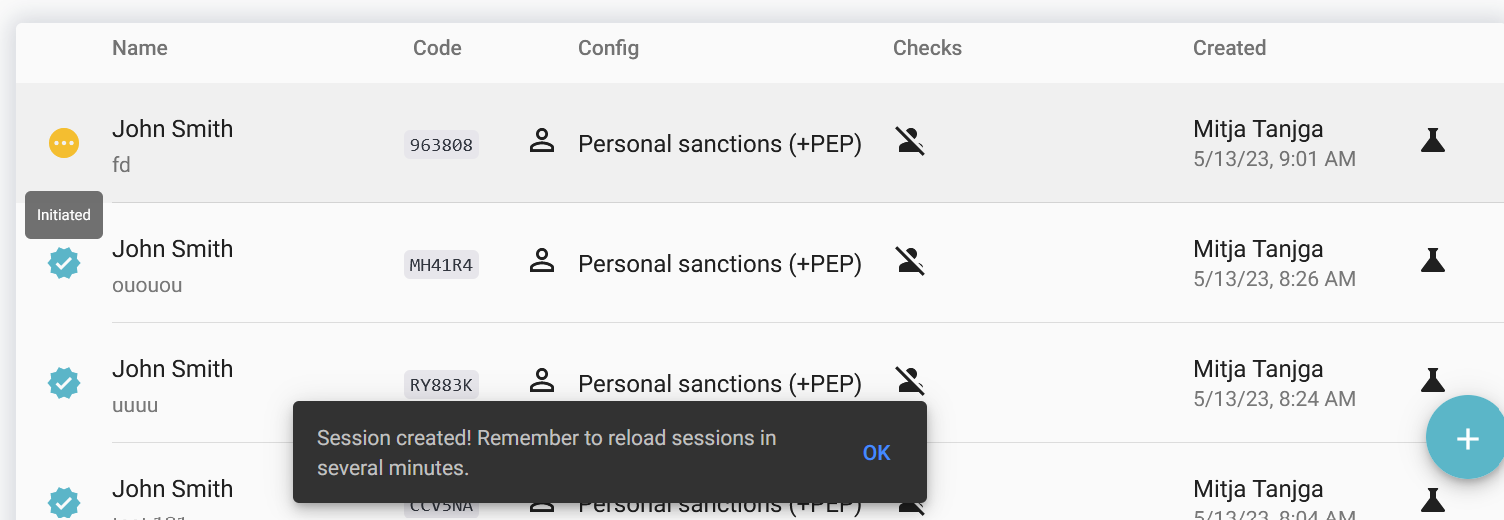Click crossed-out person checks icon, MH41R4 row
1504x520 pixels.
(910, 261)
